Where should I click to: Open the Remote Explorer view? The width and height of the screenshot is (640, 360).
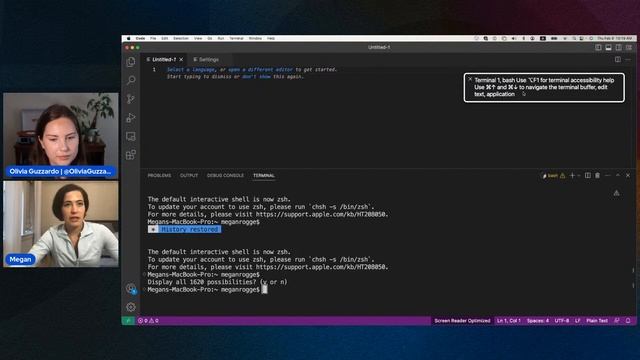[131, 136]
